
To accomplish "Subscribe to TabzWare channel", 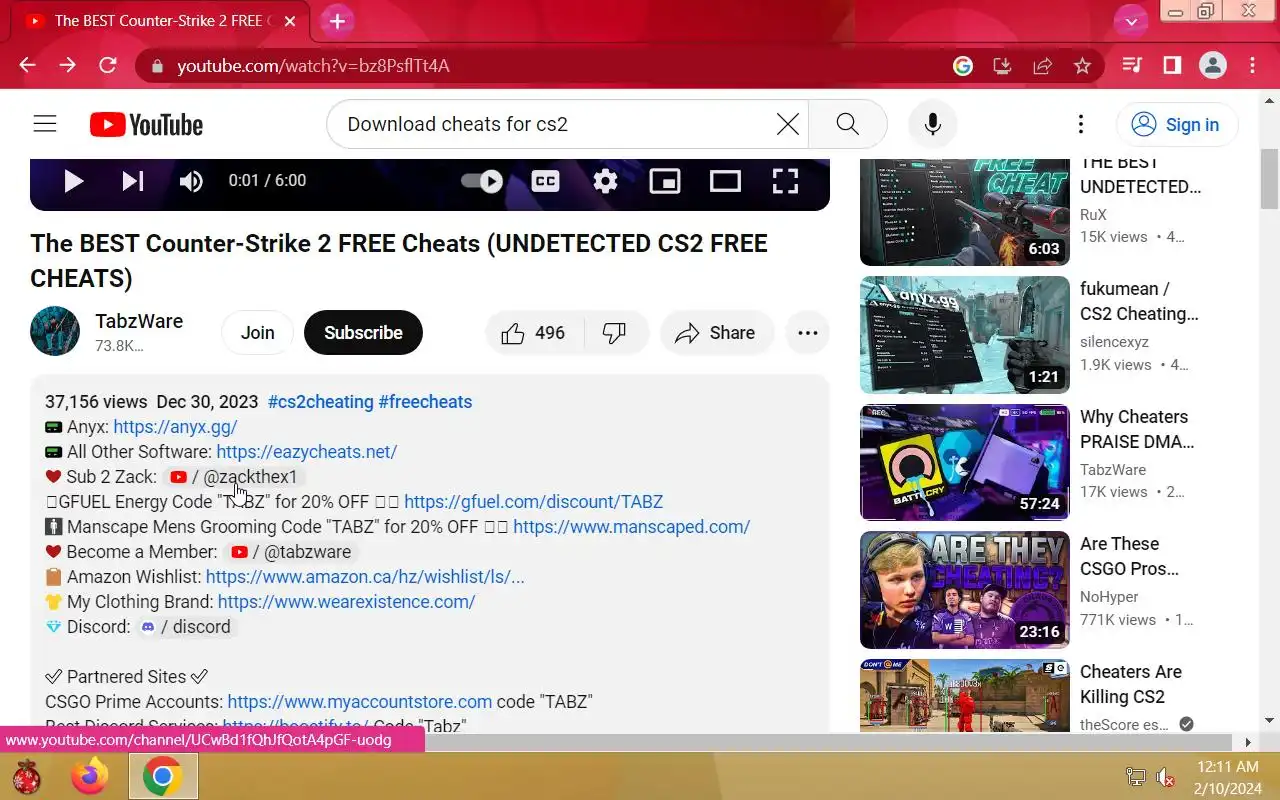I will coord(363,333).
